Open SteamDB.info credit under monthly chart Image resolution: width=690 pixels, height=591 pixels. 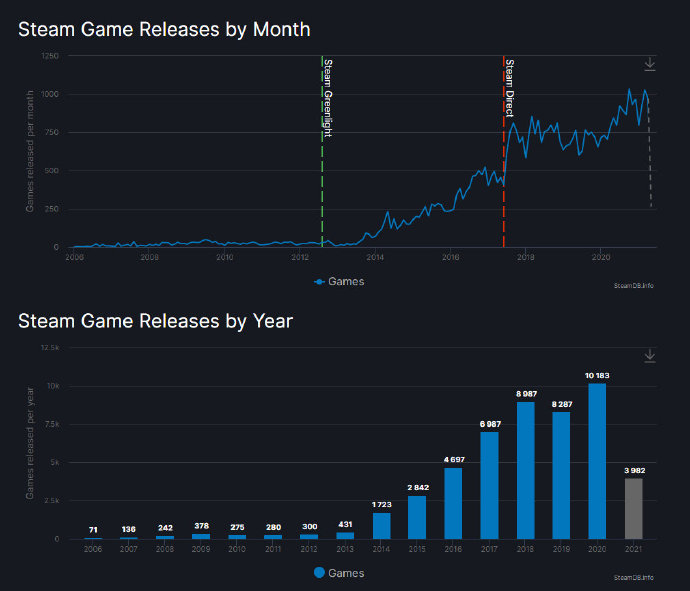coord(634,286)
